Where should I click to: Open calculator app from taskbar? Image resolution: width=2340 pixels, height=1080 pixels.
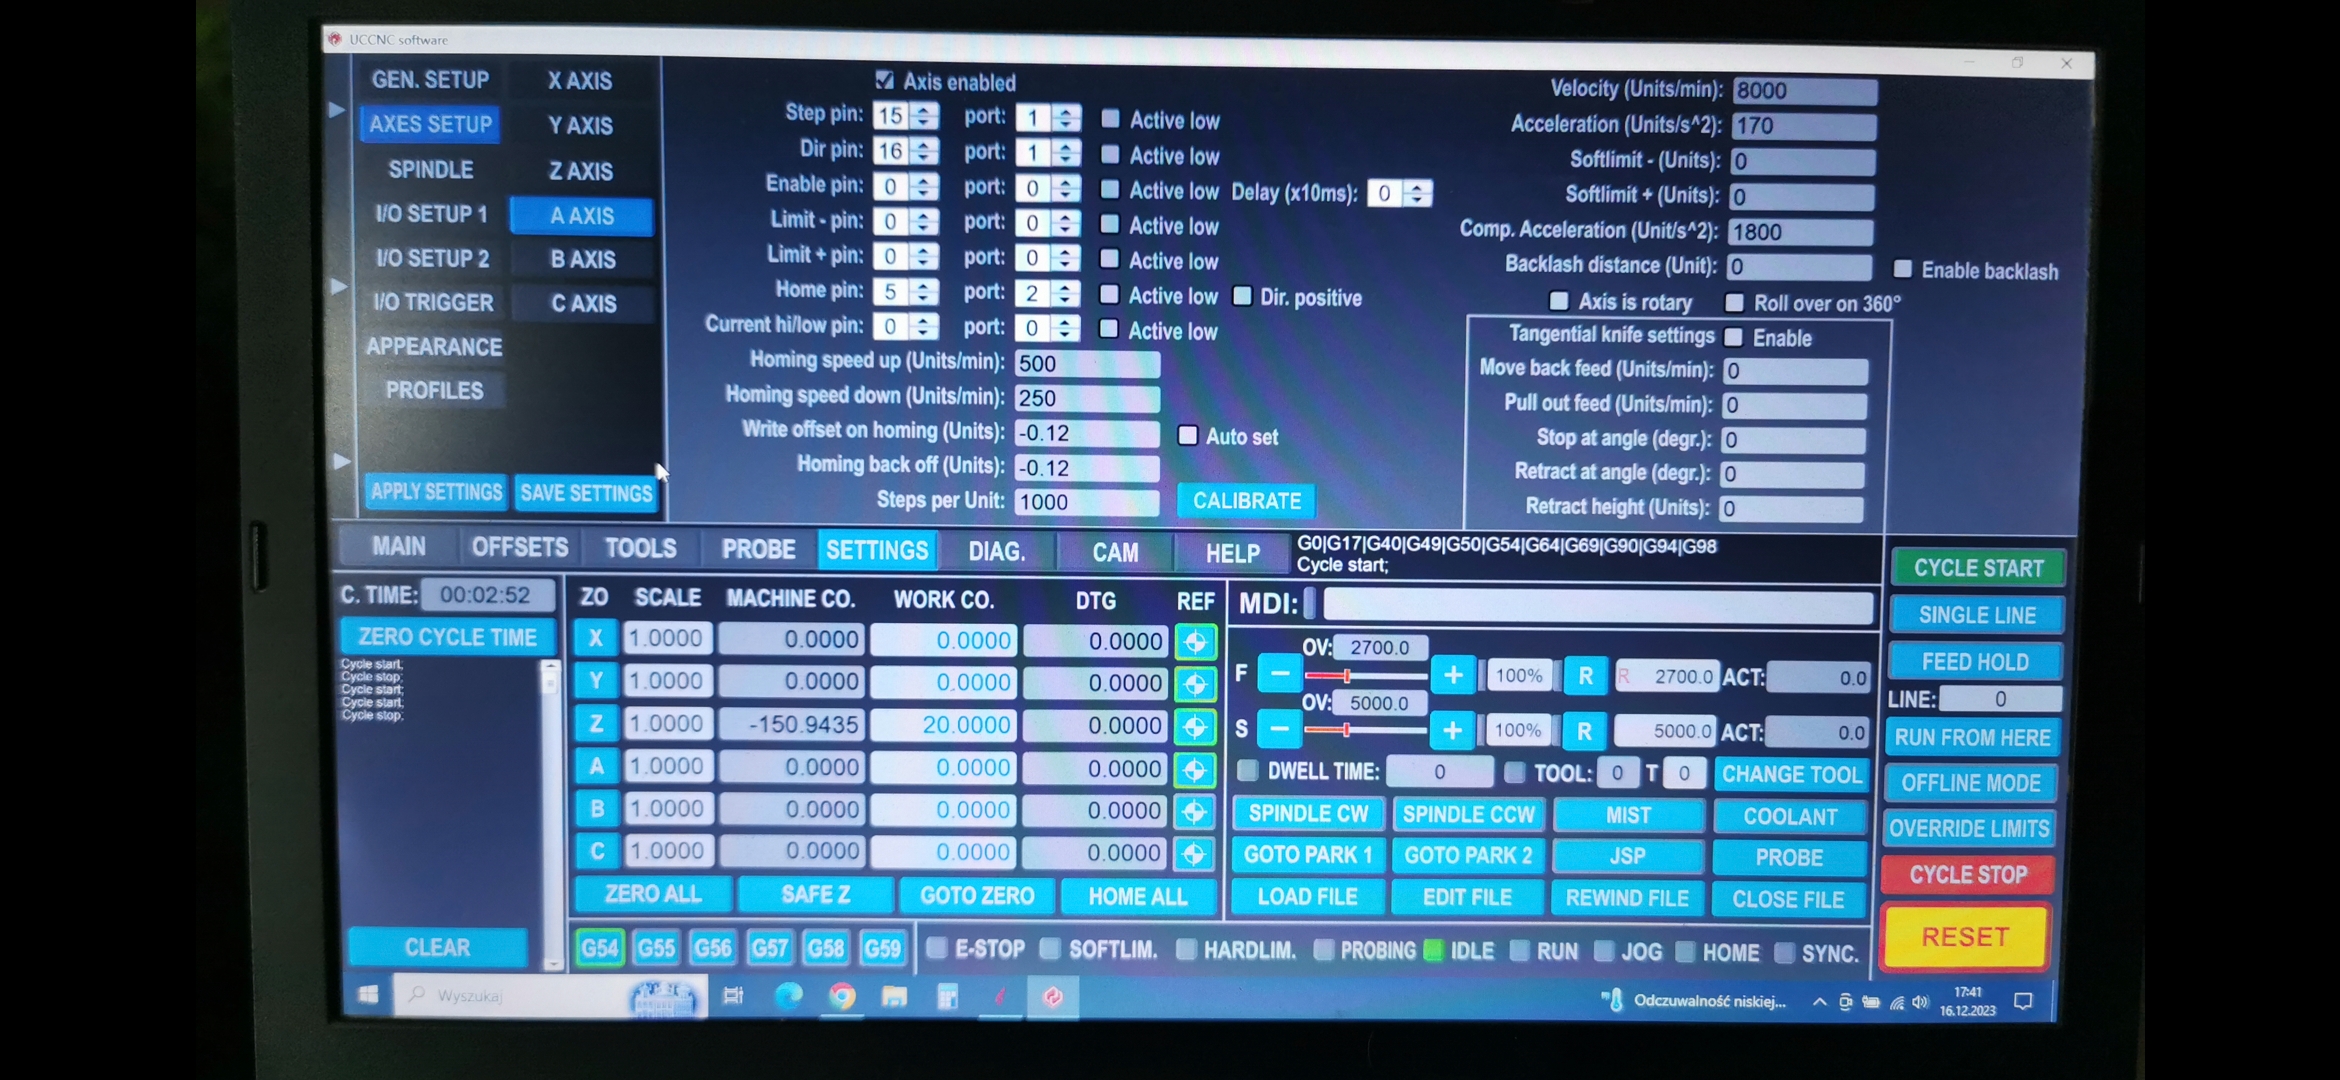click(x=947, y=996)
